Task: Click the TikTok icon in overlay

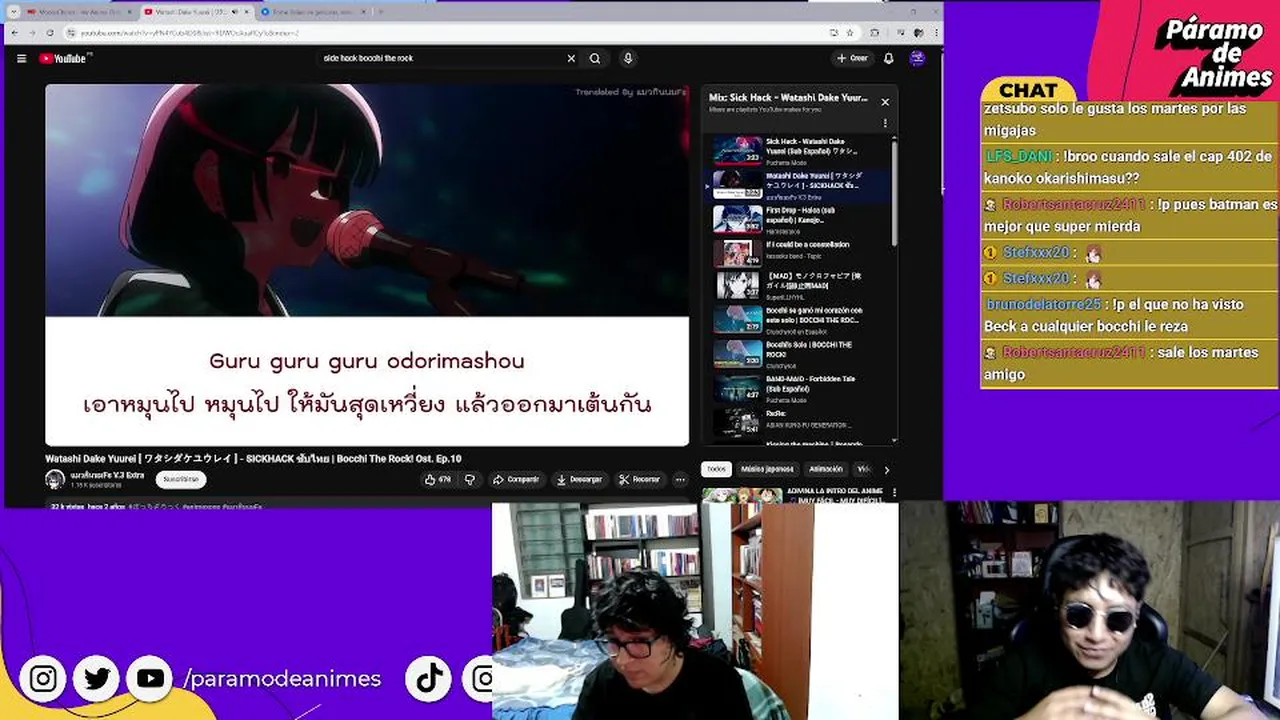Action: [x=429, y=679]
